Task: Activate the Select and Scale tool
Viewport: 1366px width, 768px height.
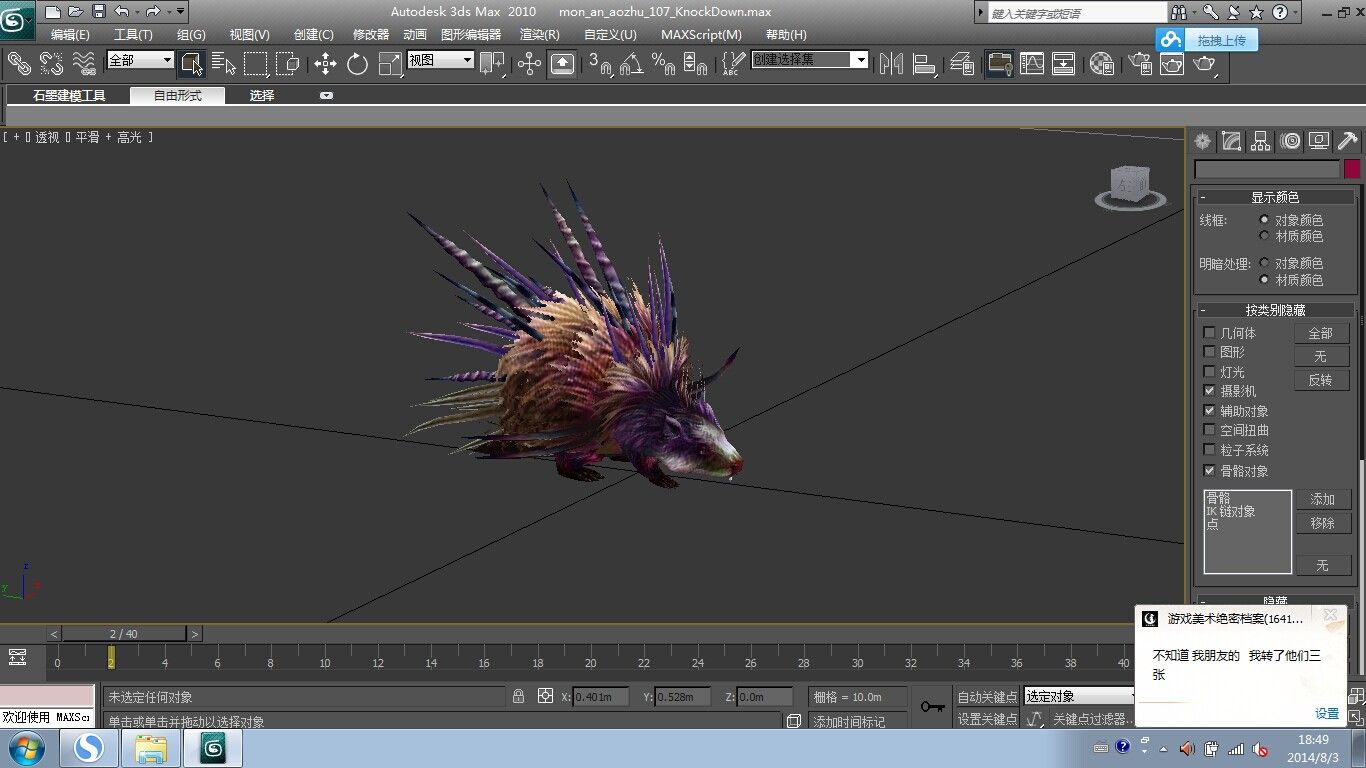Action: [389, 64]
